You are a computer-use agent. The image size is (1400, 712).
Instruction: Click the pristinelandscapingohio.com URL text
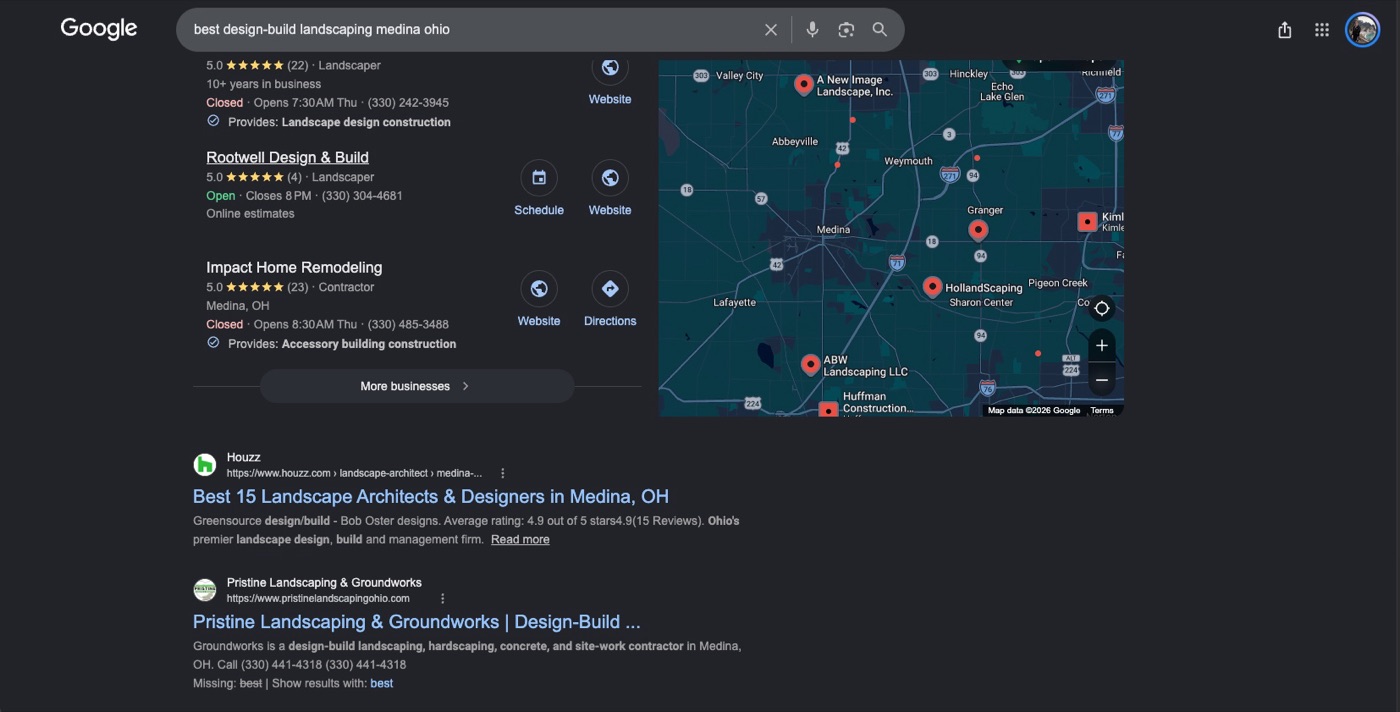[x=318, y=599]
